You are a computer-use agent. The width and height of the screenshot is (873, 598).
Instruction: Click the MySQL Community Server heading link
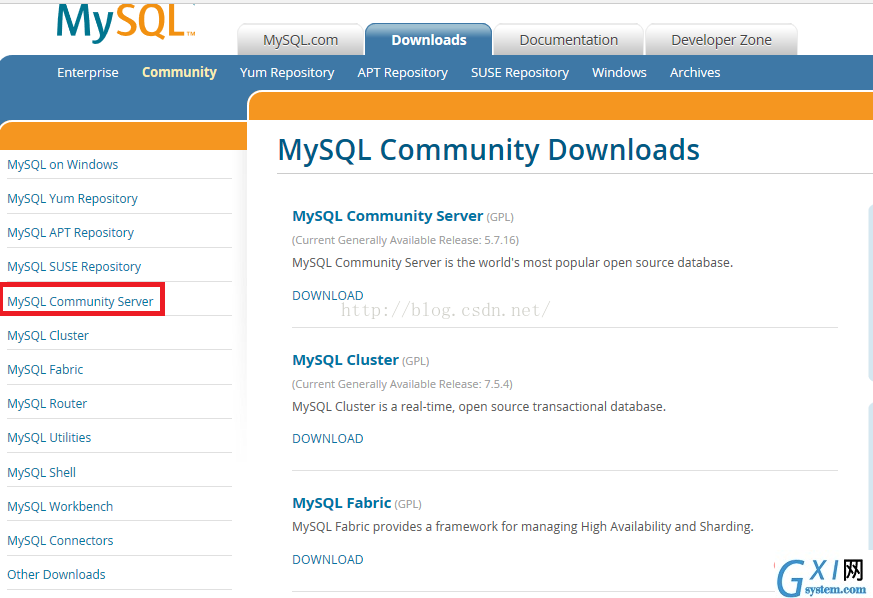pos(388,216)
